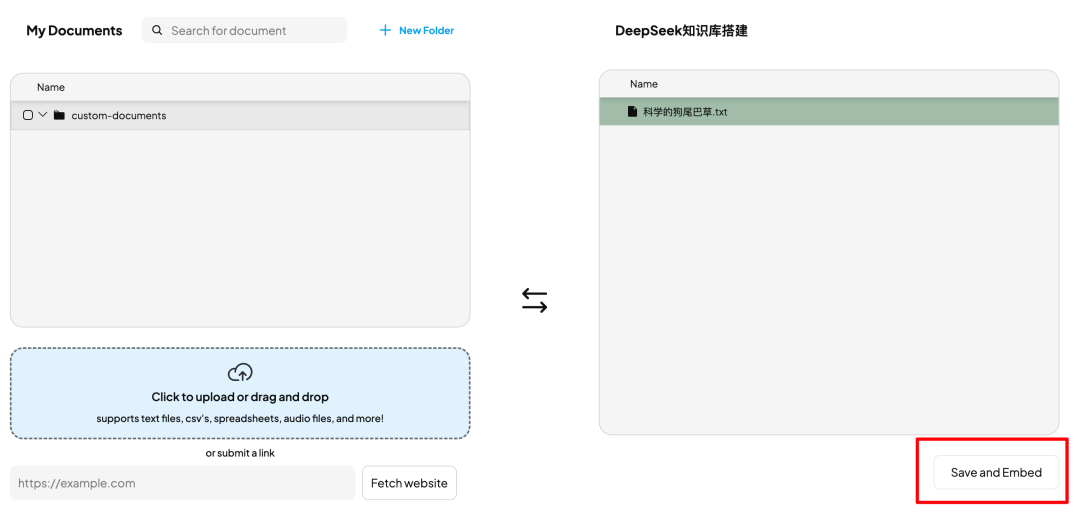Select the custom-documents folder name
The width and height of the screenshot is (1080, 517).
point(119,116)
